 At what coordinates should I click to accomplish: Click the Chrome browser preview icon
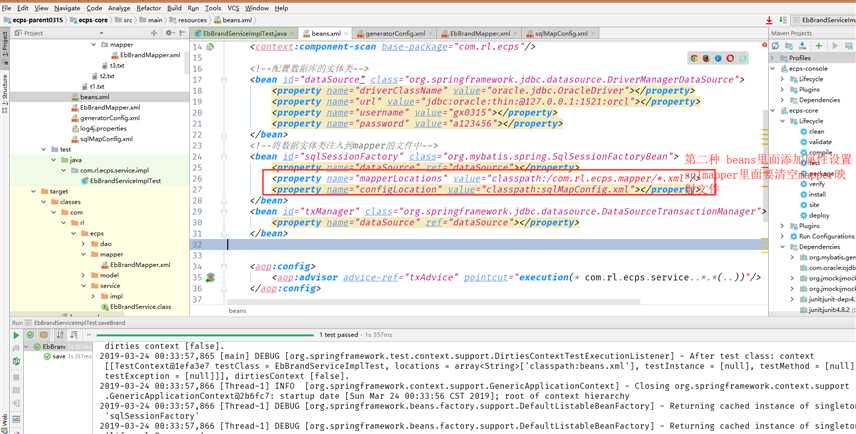(694, 58)
